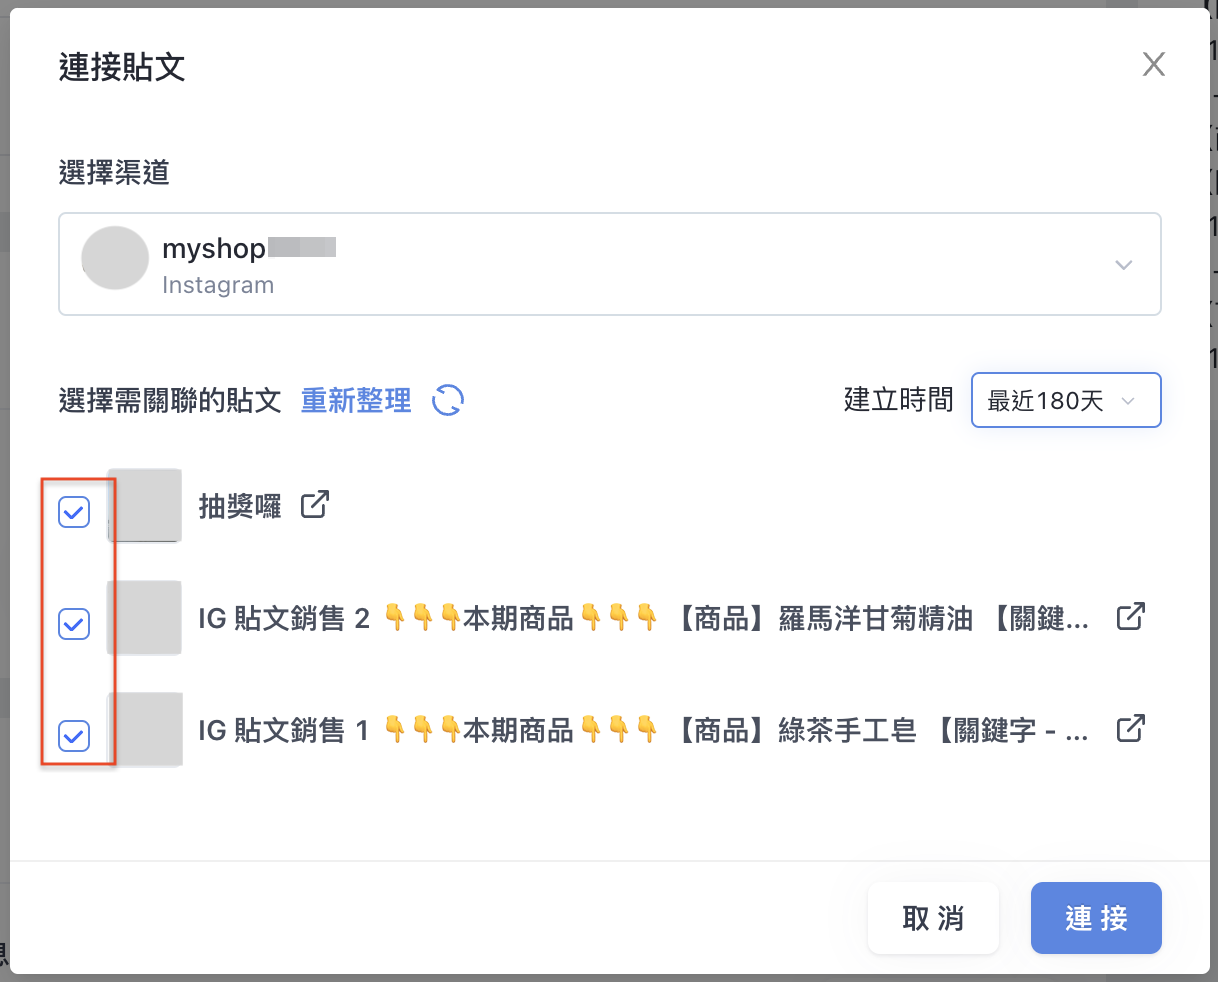
Task: Click the IG 貼文銷售 1 thumbnail
Action: [145, 729]
